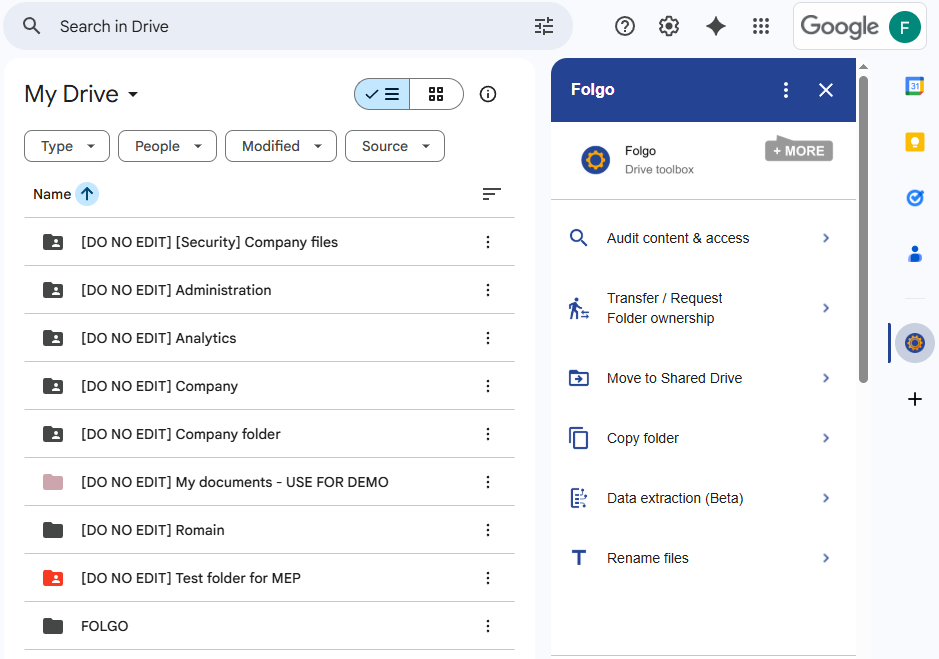Select the FOLGO folder row
This screenshot has width=939, height=659.
269,626
